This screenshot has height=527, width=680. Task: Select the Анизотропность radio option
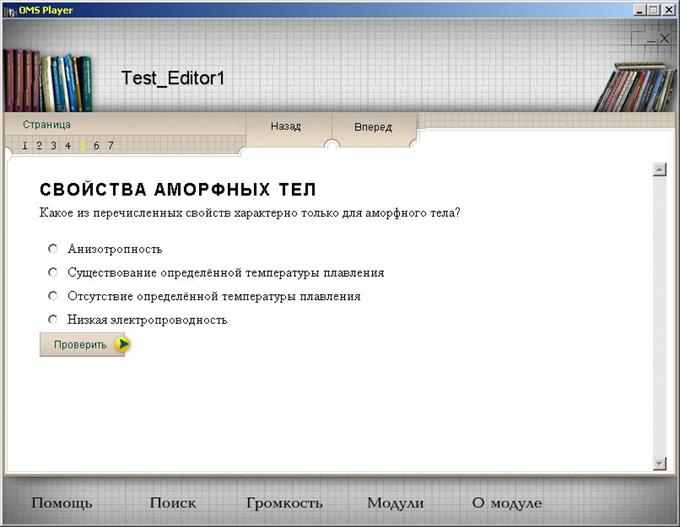click(x=53, y=248)
